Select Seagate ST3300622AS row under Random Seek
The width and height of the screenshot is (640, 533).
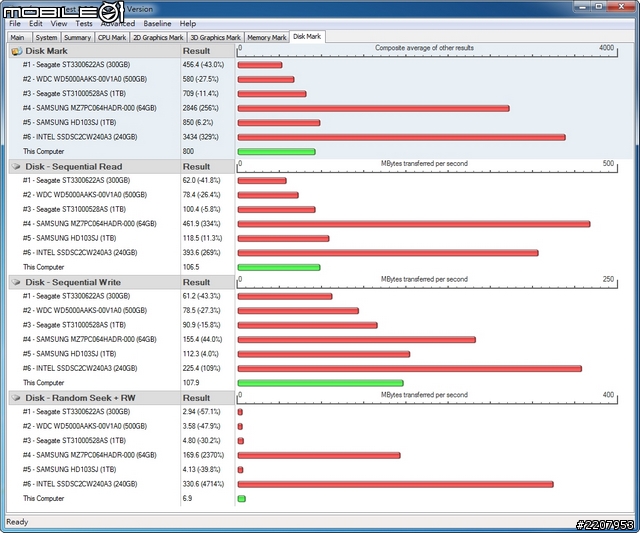click(76, 411)
